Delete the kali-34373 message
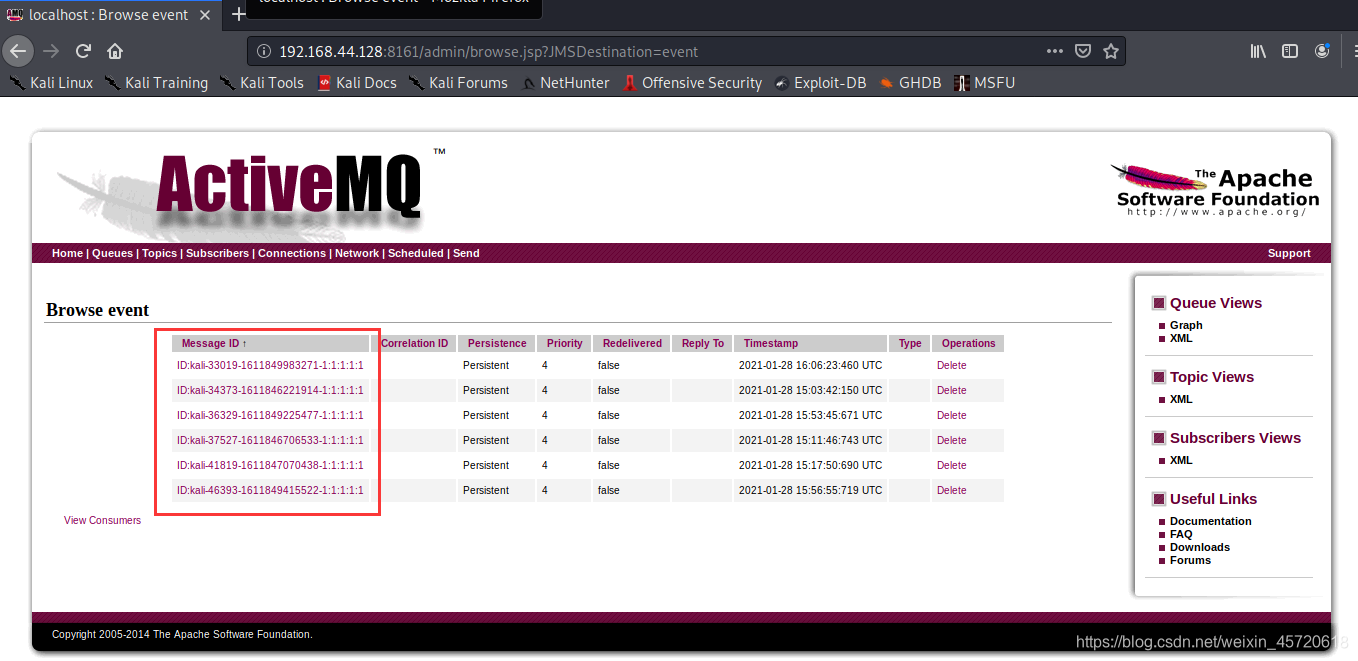This screenshot has width=1358, height=661. coord(951,390)
